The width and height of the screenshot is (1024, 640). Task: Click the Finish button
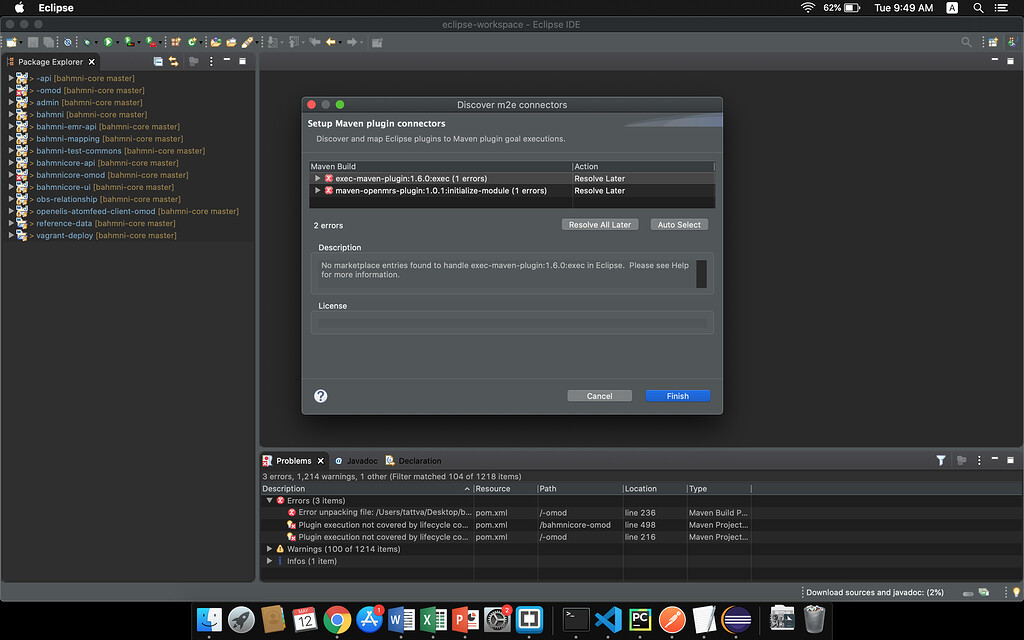[677, 395]
